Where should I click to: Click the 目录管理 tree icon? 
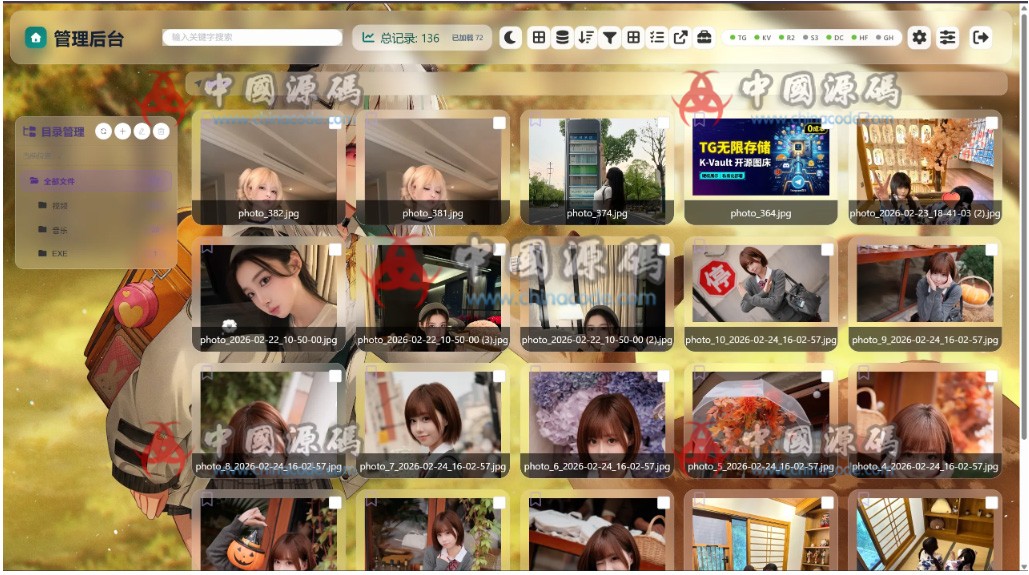tap(29, 131)
